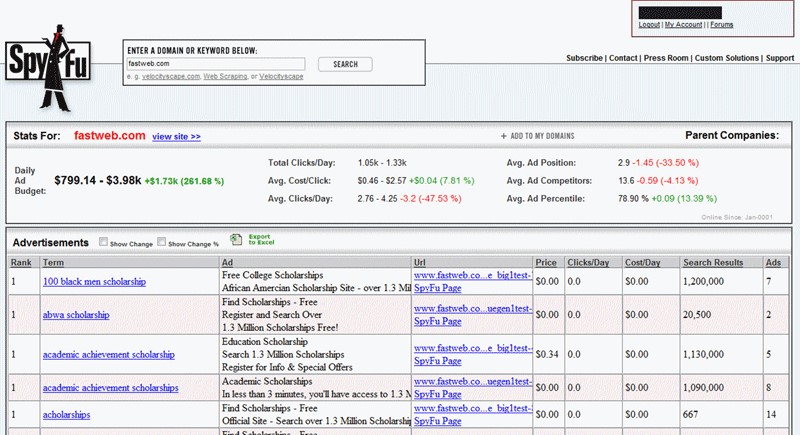Toggle the Show Change % checkbox
Viewport: 800px width, 435px height.
click(162, 242)
